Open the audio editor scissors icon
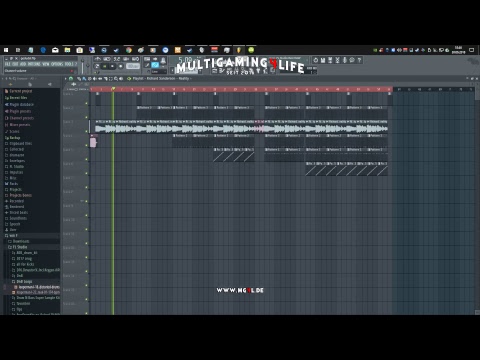This screenshot has height=360, width=480. [x=338, y=60]
